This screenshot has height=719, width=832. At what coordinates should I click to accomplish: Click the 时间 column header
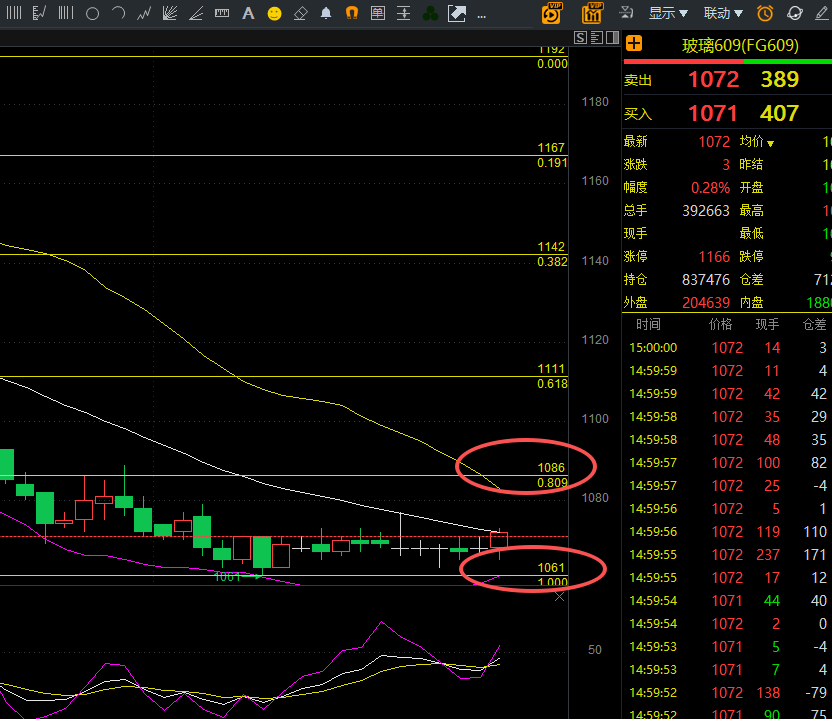click(x=648, y=324)
